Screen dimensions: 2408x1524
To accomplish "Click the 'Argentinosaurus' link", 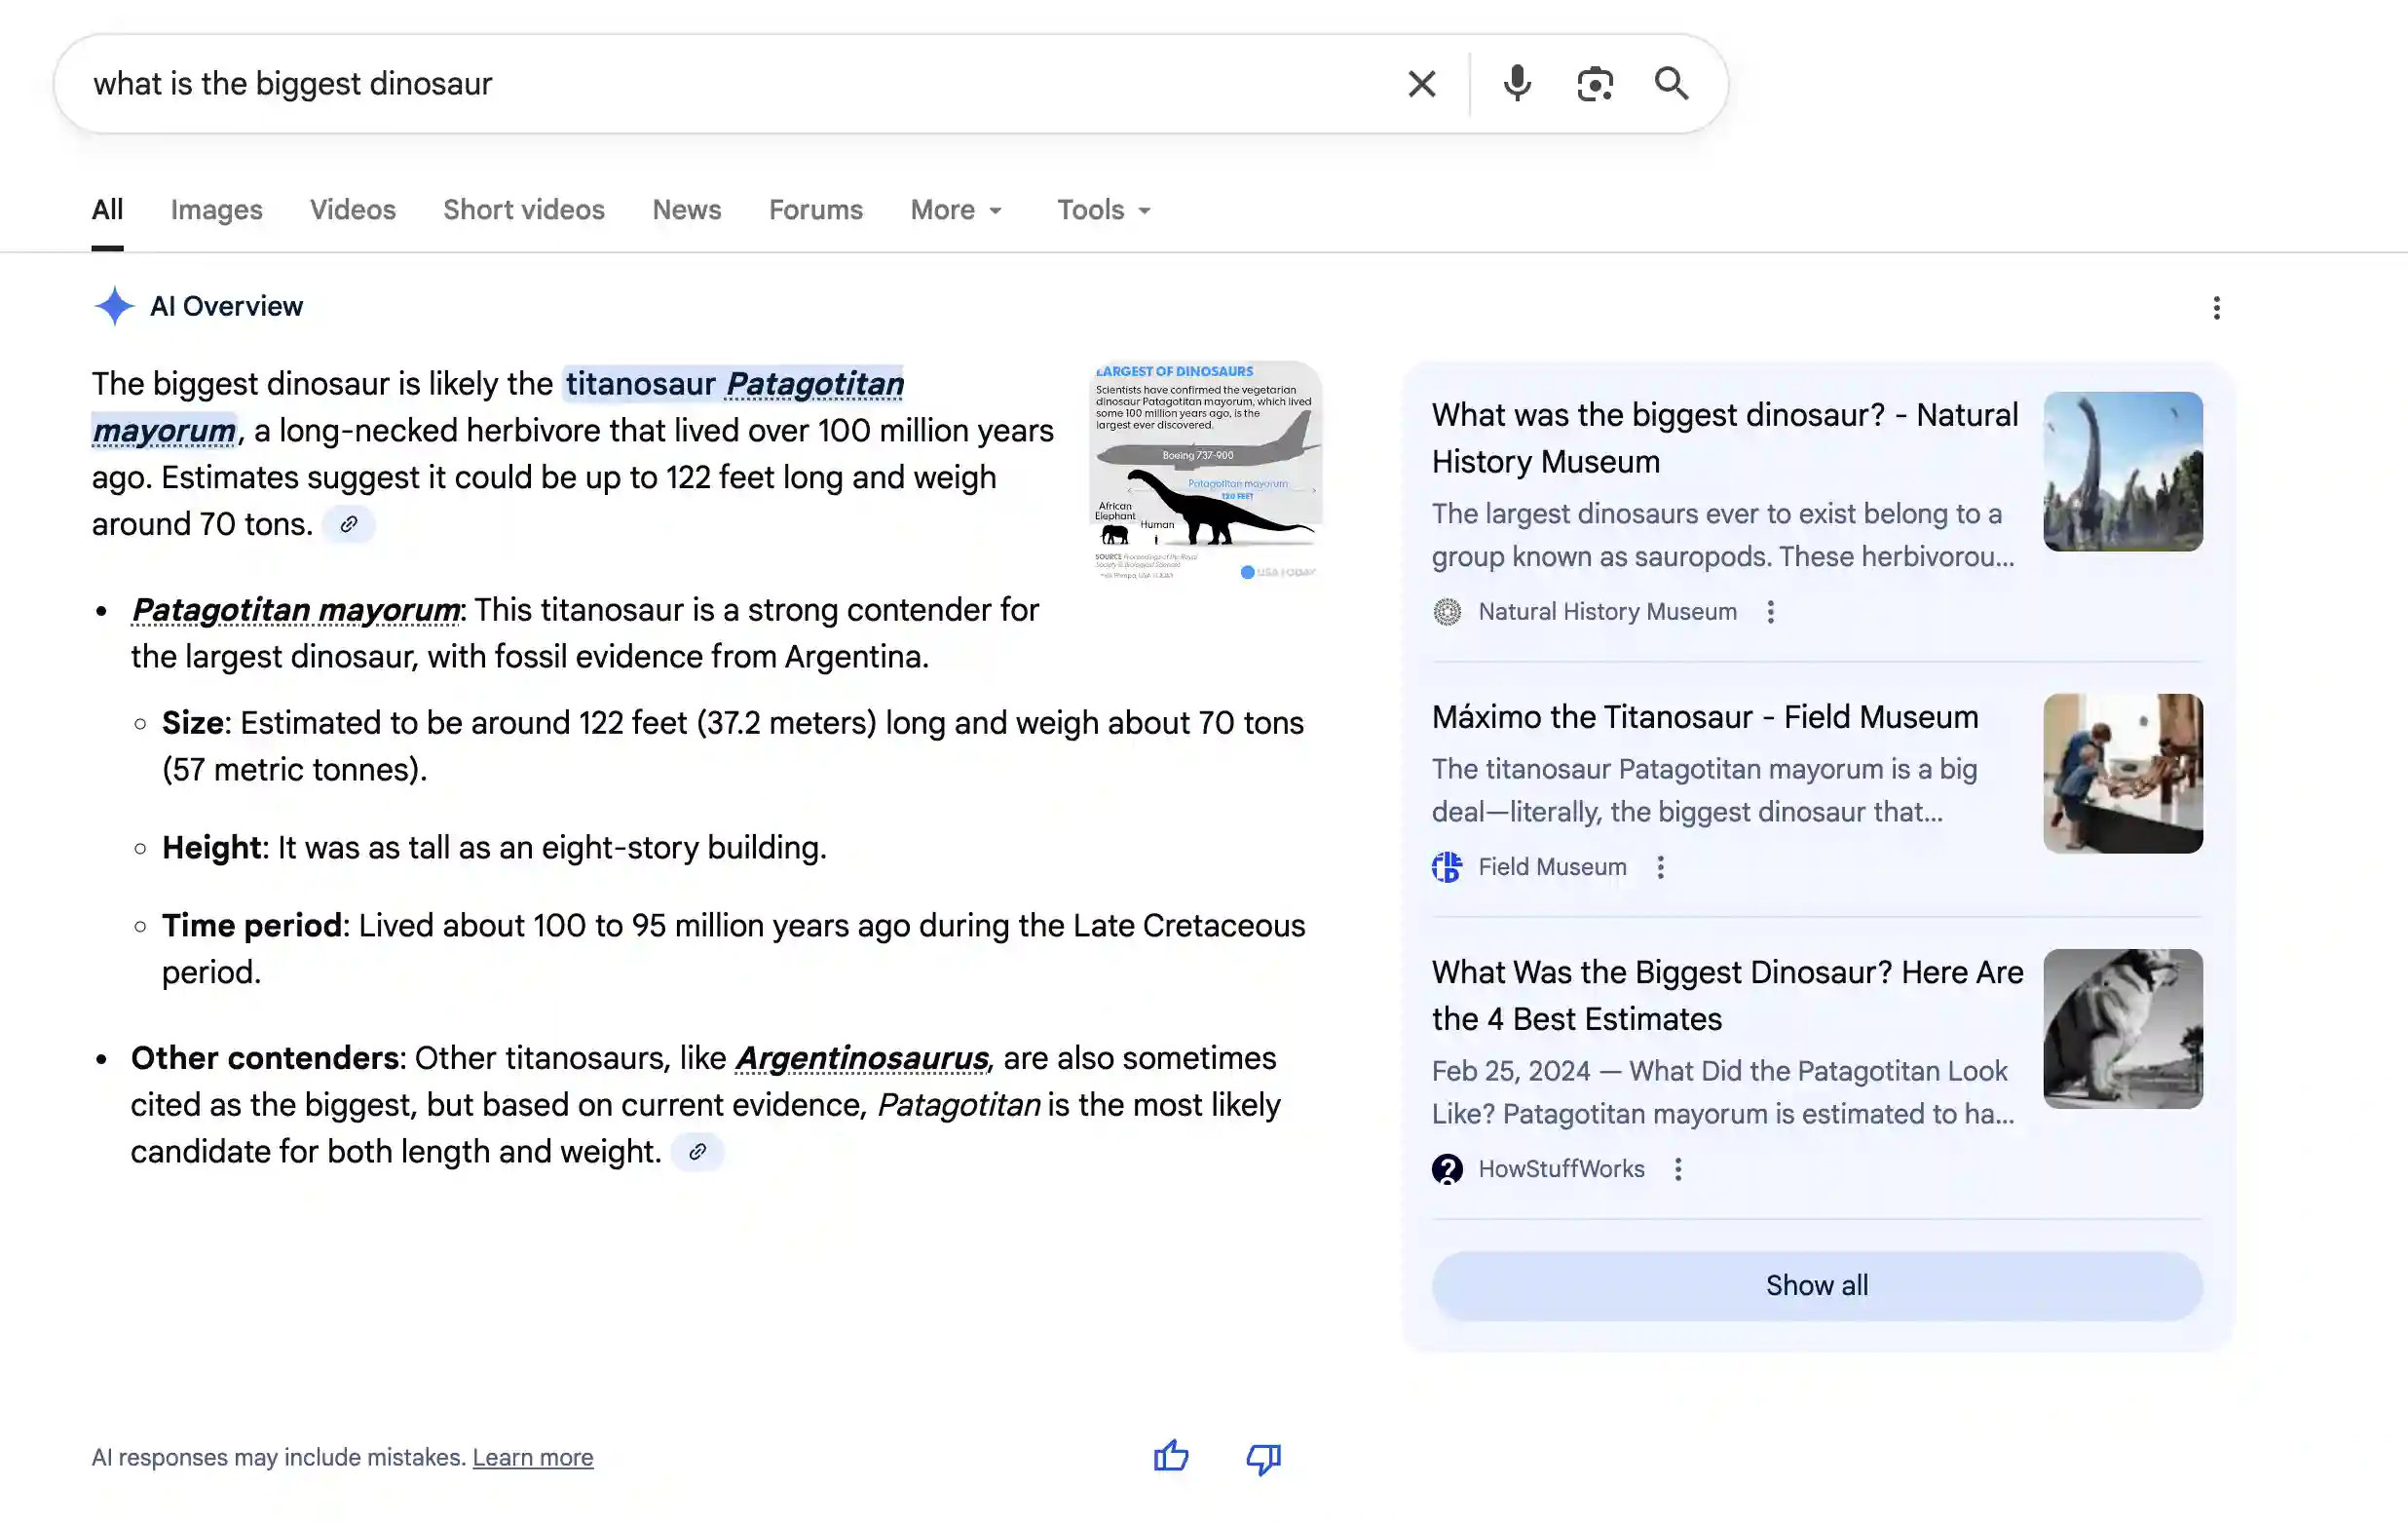I will coord(861,1058).
